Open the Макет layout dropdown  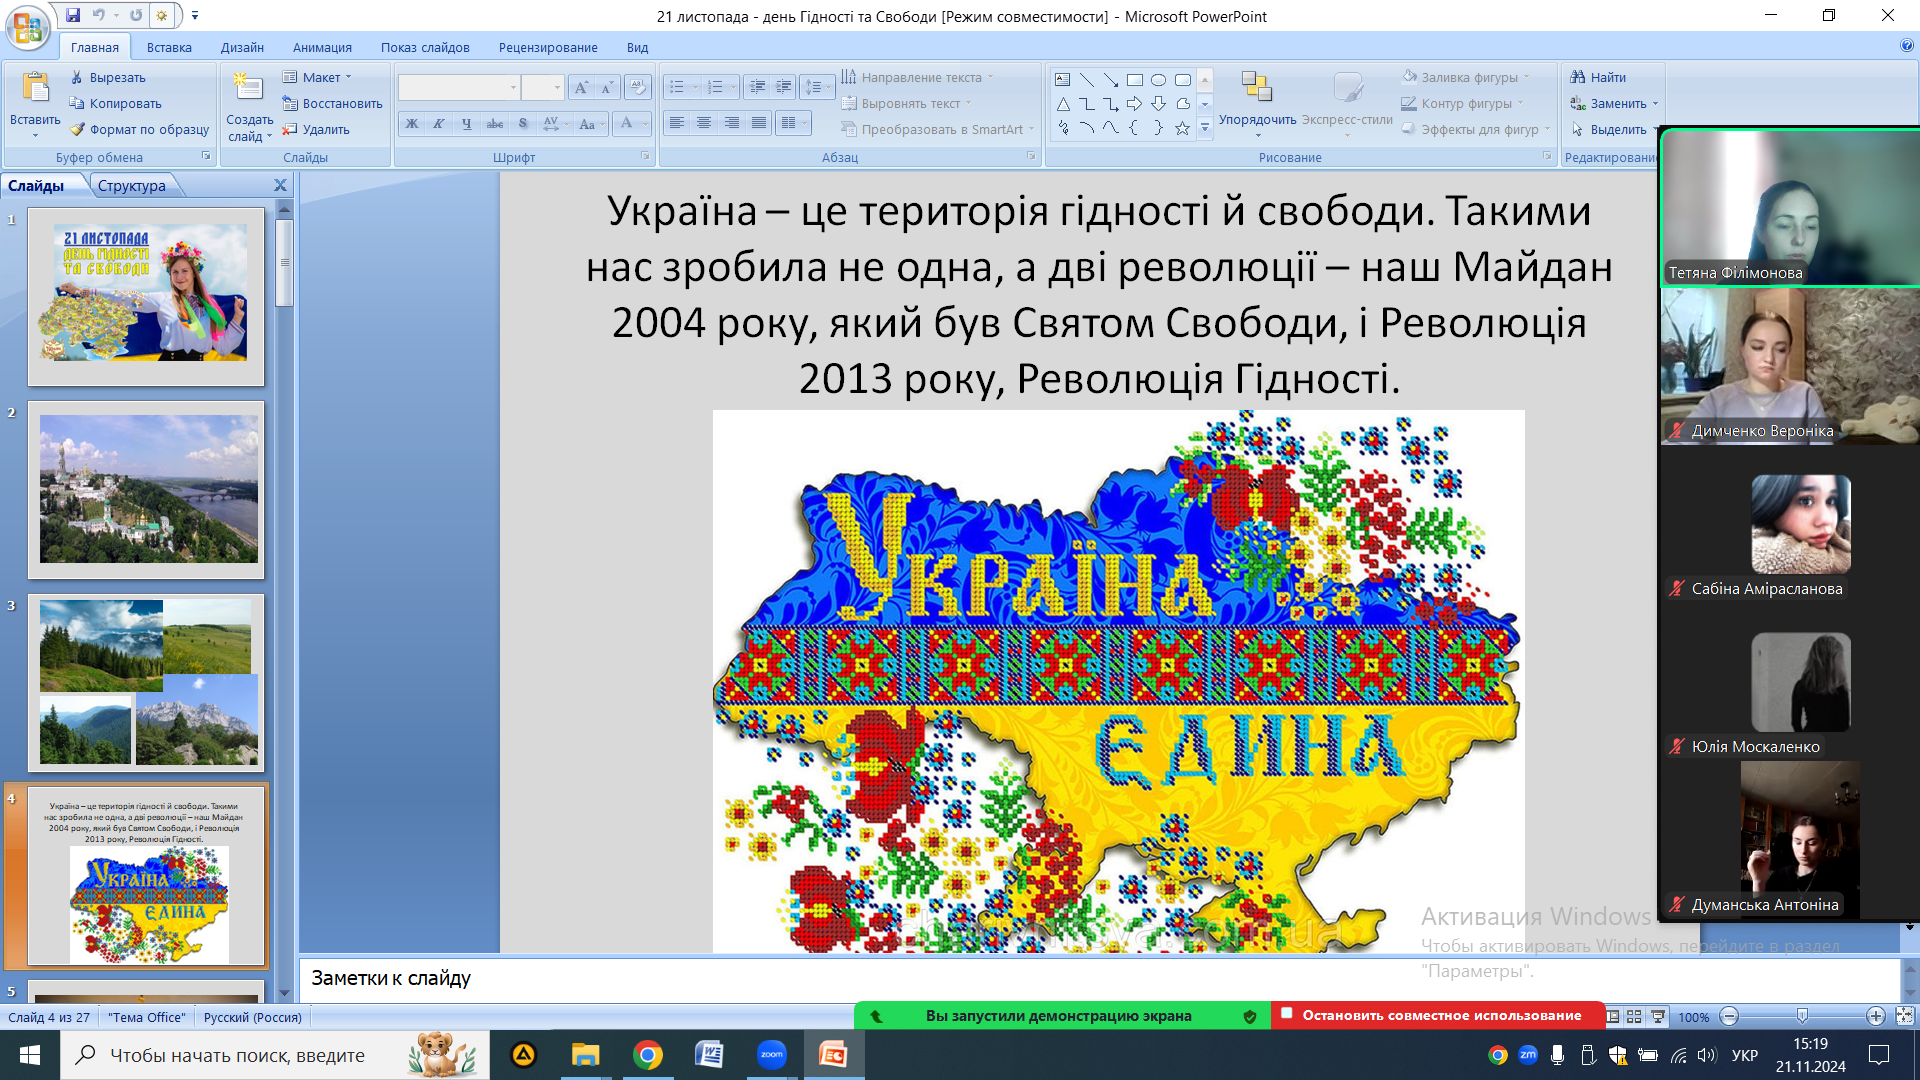pos(320,77)
